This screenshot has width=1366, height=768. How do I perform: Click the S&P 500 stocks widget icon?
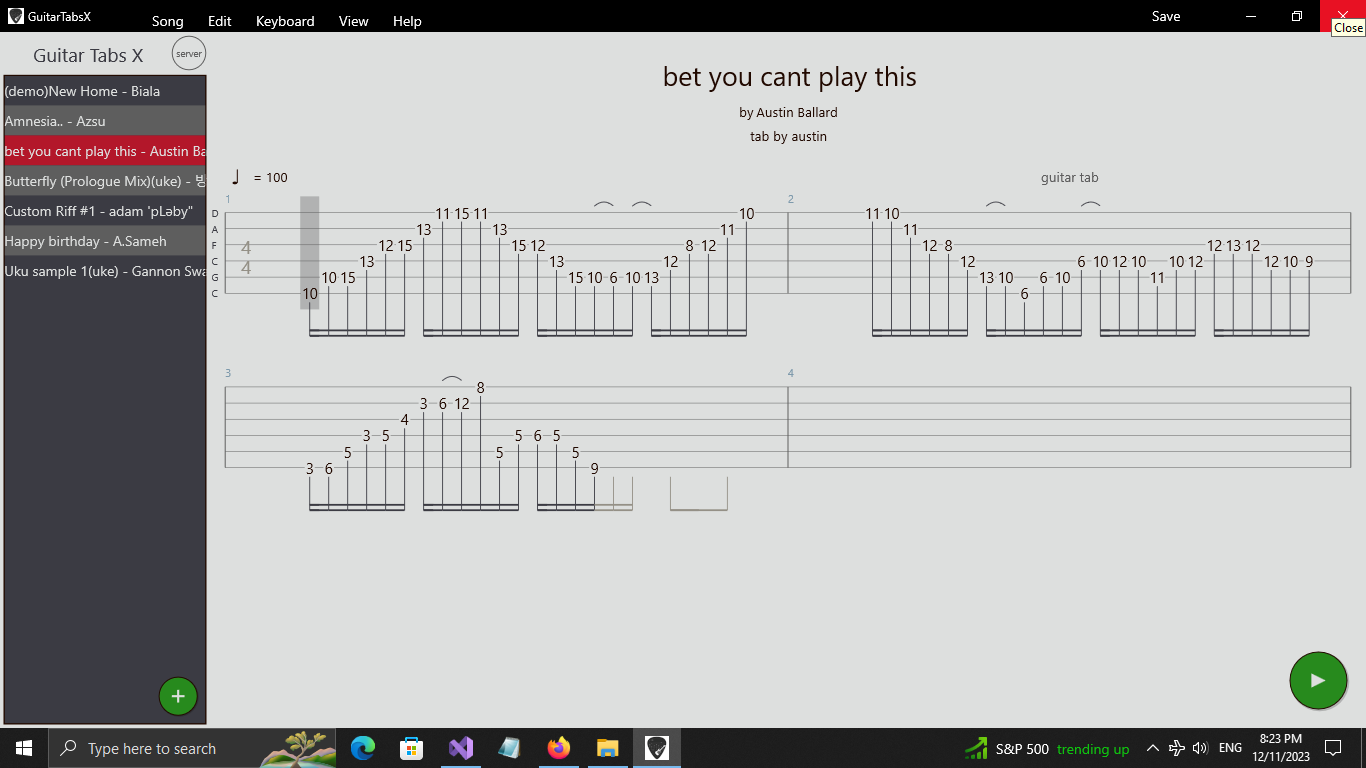[x=975, y=747]
